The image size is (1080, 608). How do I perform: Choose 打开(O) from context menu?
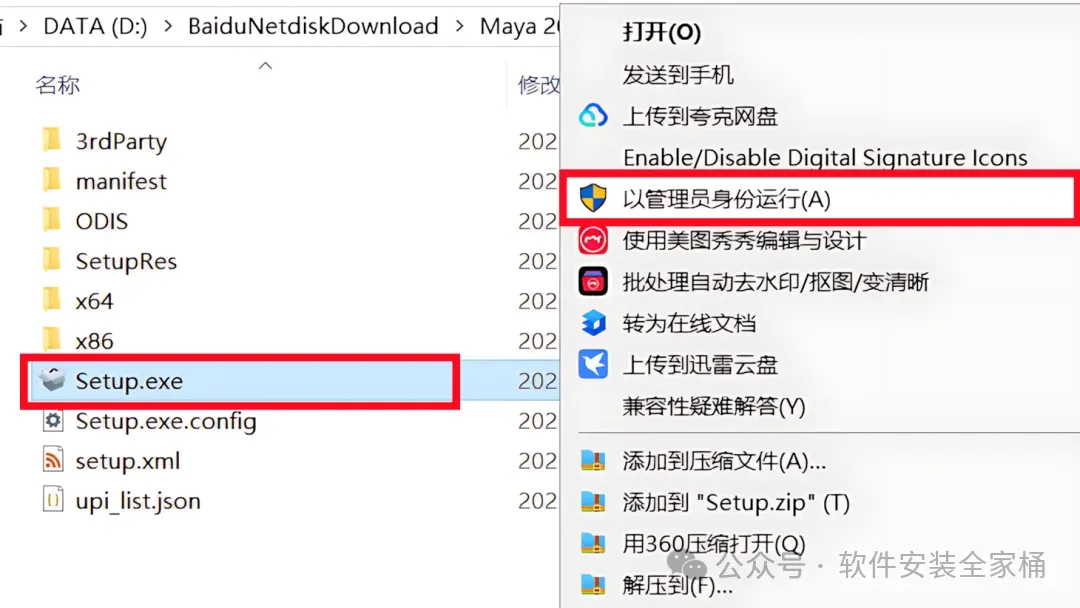[661, 32]
